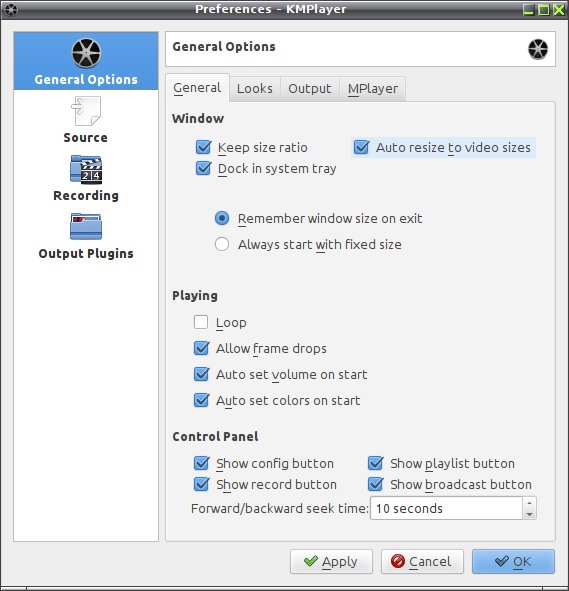Screen dimensions: 569x591
Task: Click the film reel icon in header
Action: click(x=538, y=49)
